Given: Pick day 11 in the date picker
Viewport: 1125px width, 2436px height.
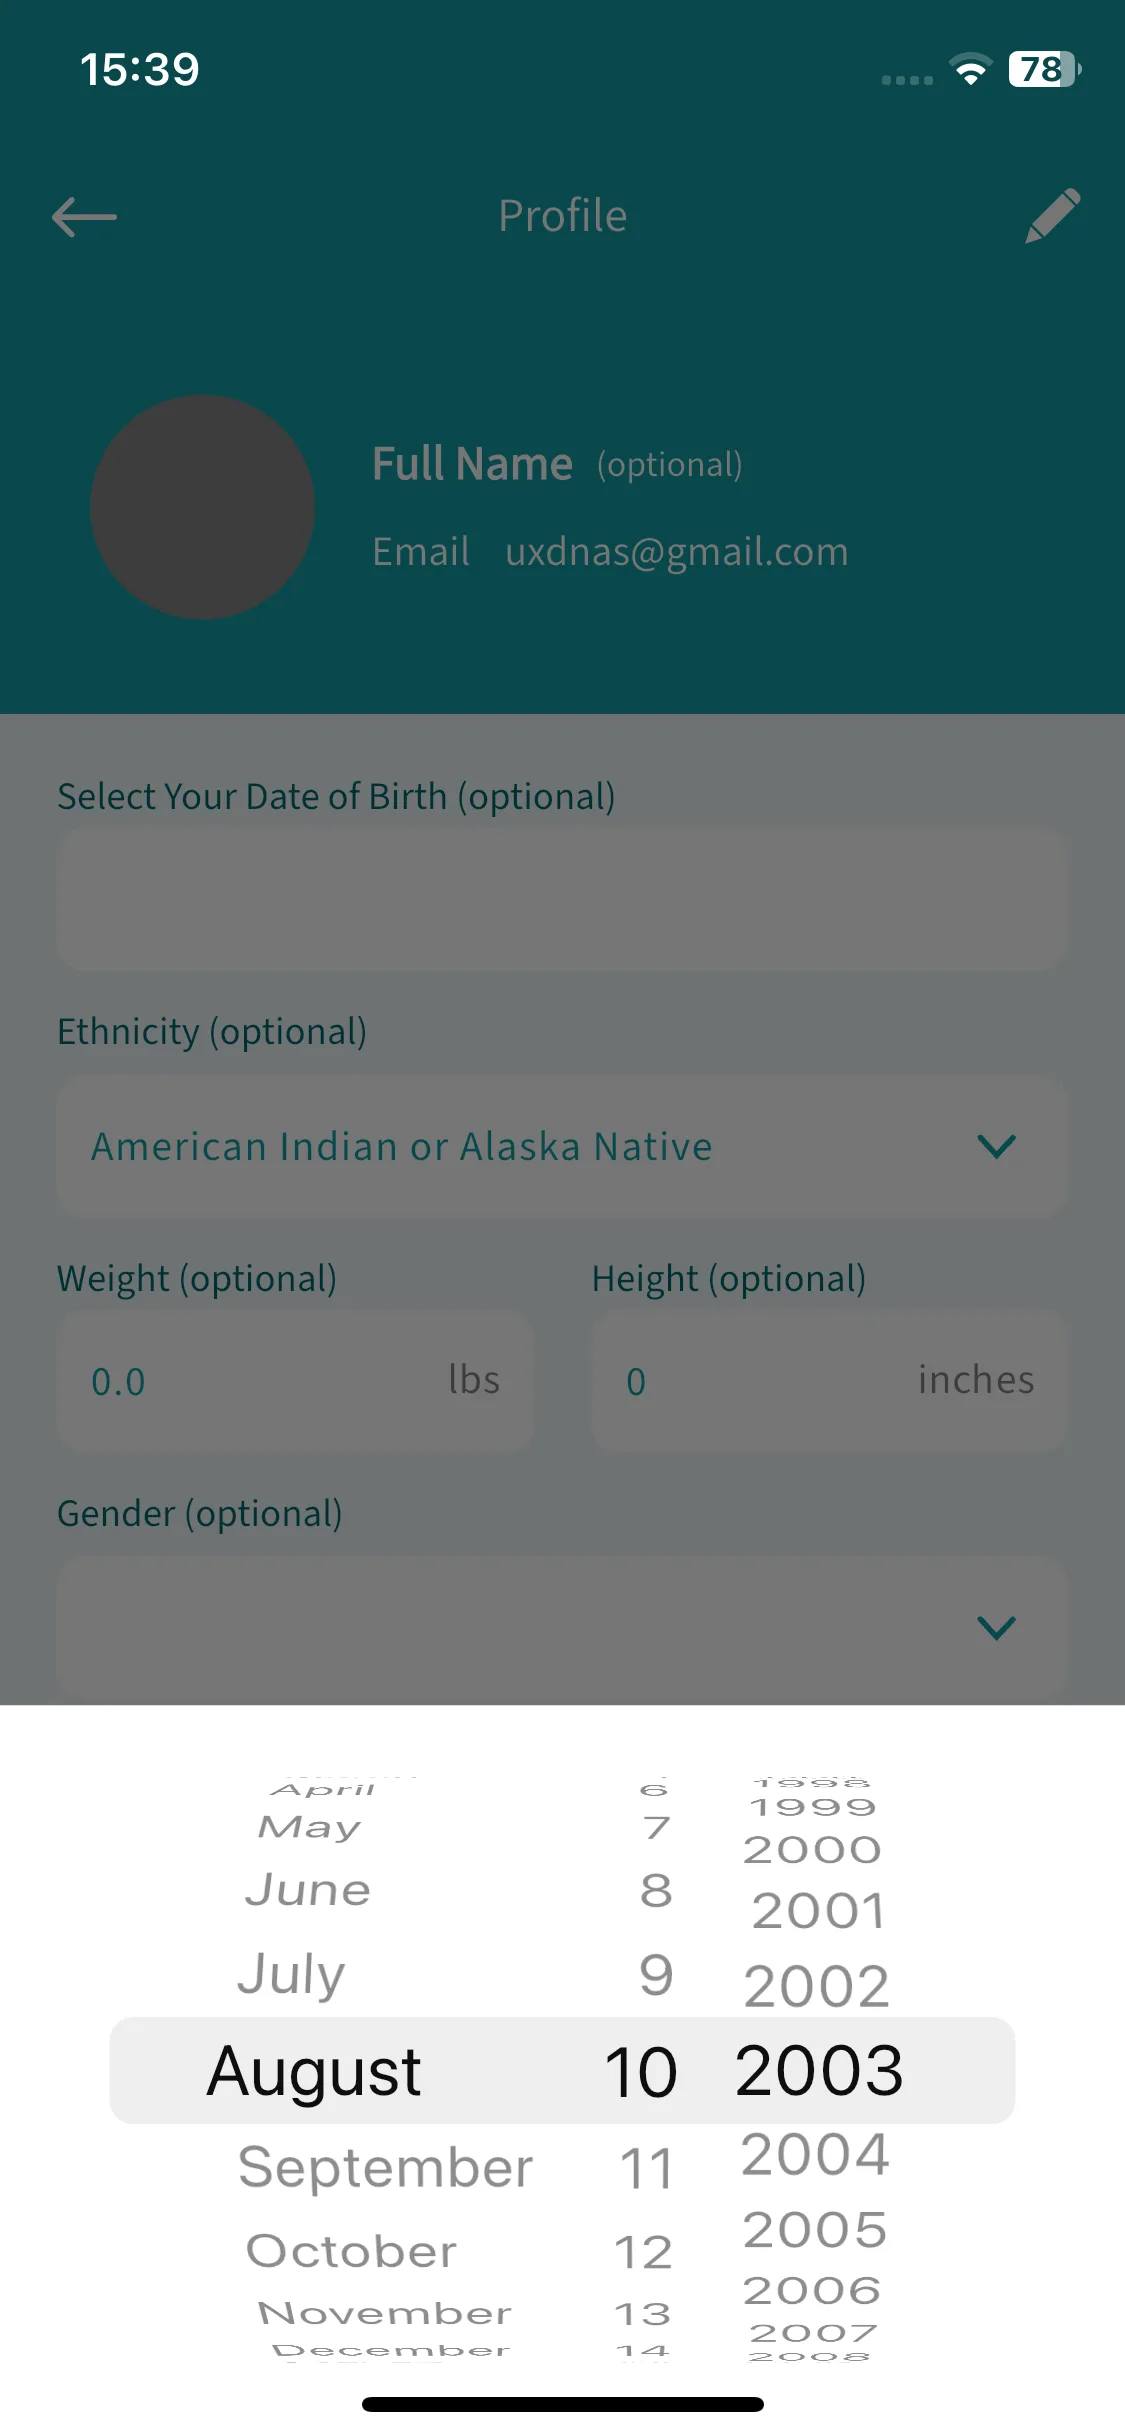Looking at the screenshot, I should (x=646, y=2169).
